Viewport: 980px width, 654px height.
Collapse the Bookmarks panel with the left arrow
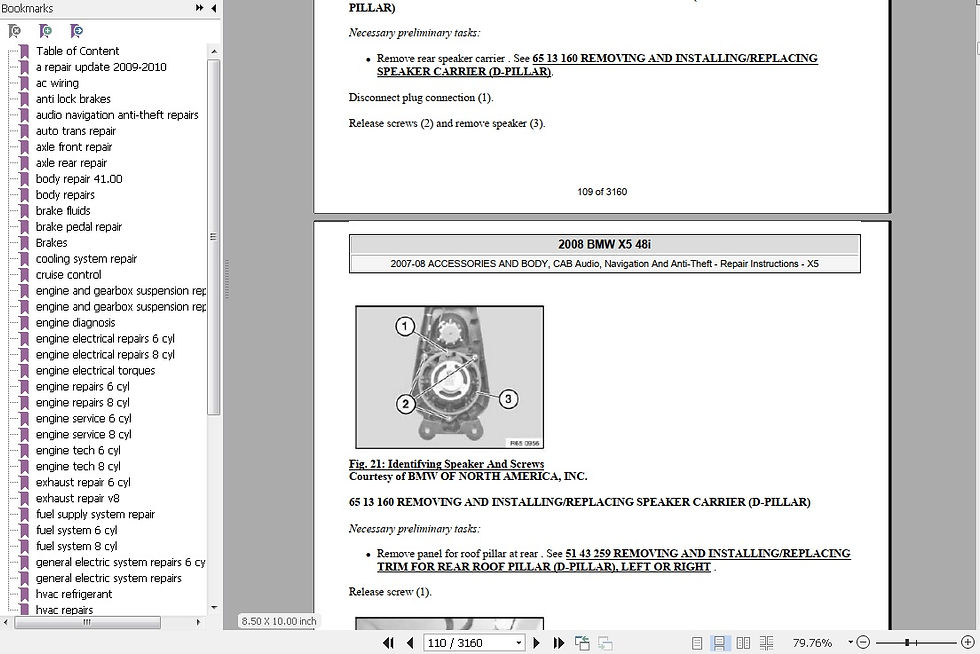(x=214, y=8)
